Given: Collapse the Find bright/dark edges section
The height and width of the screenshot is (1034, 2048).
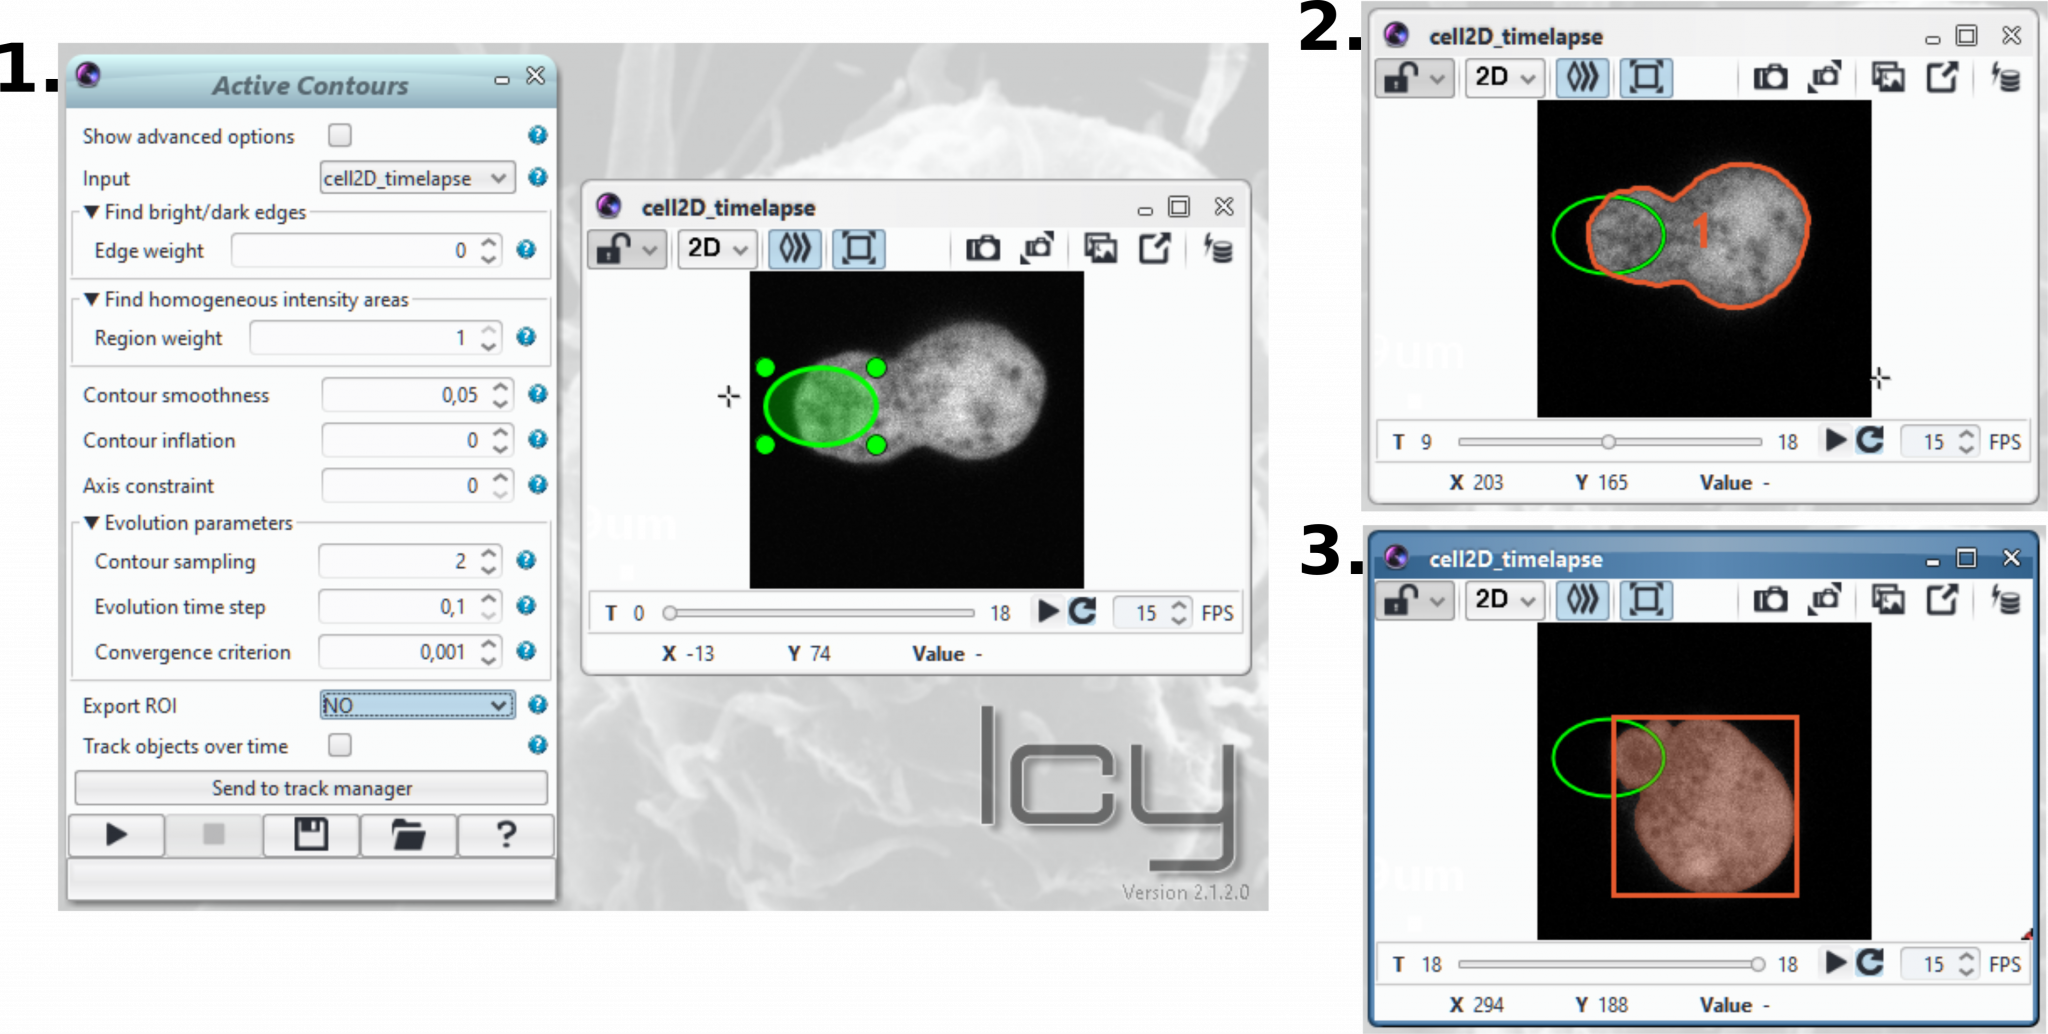Looking at the screenshot, I should pyautogui.click(x=94, y=212).
